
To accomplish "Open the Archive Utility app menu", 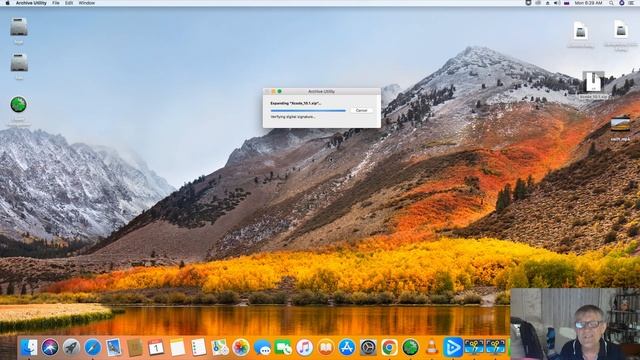I will tap(31, 3).
